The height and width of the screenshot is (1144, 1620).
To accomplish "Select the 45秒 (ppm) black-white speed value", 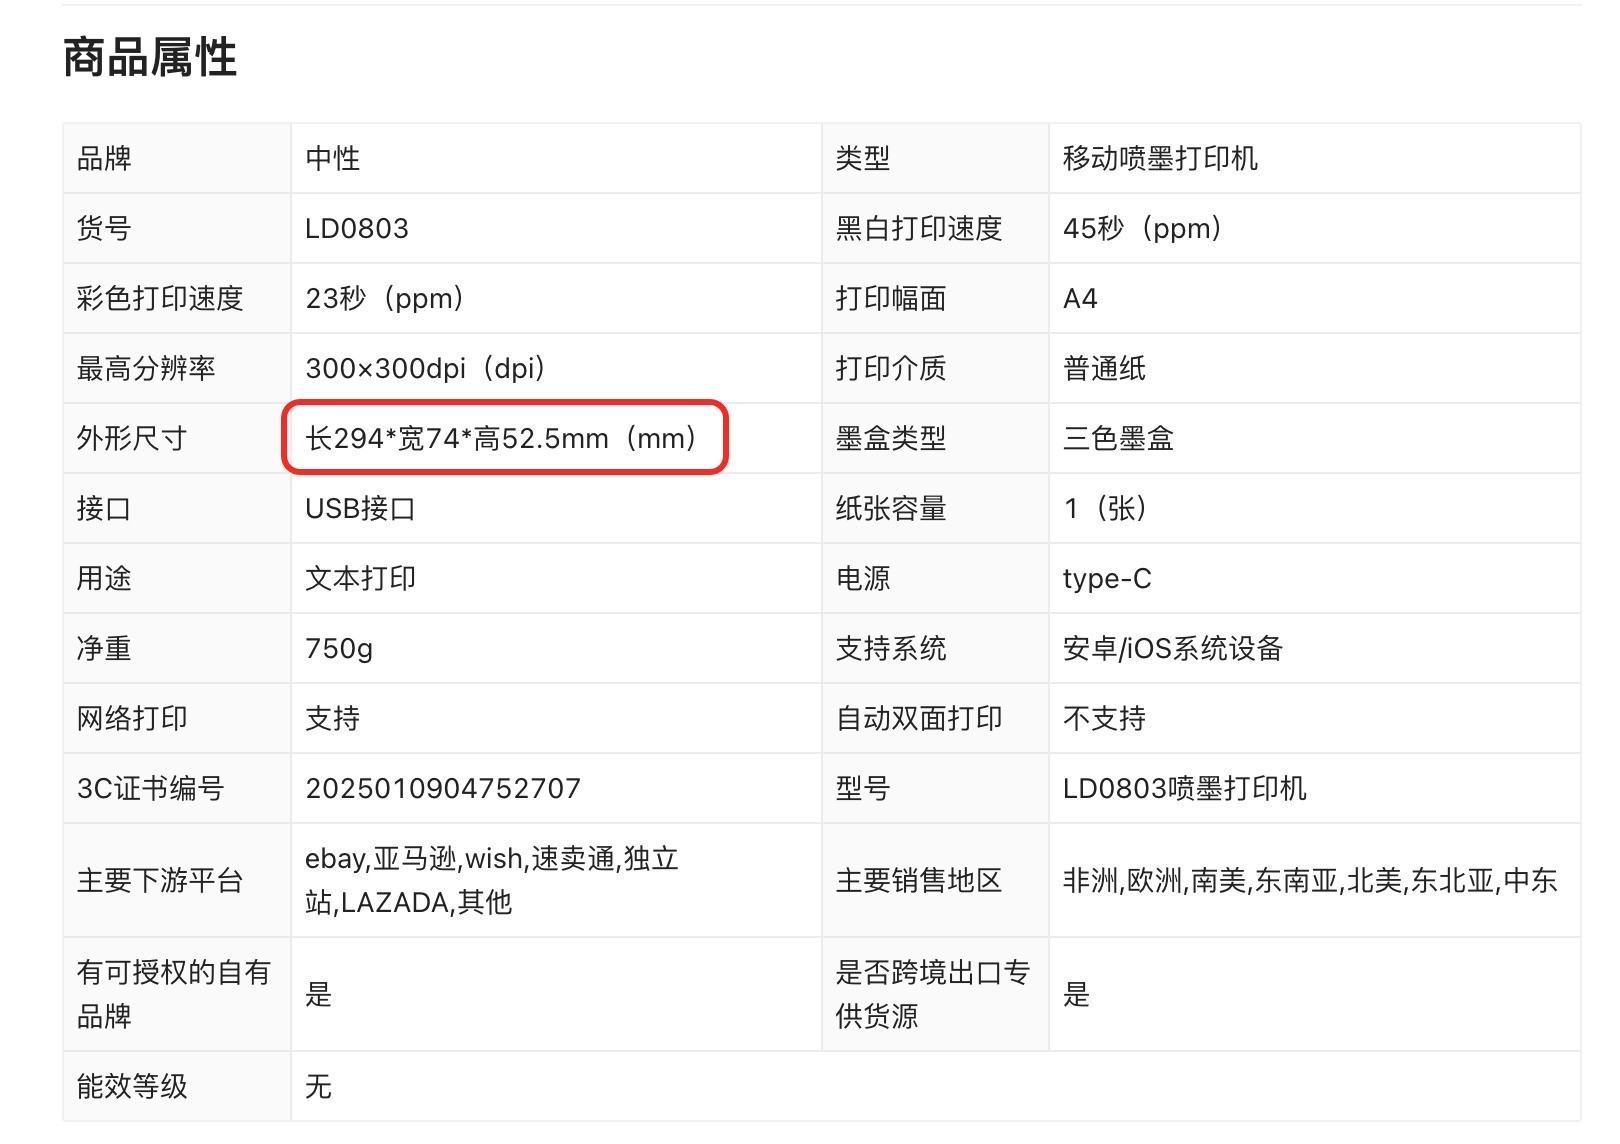I will click(1142, 229).
